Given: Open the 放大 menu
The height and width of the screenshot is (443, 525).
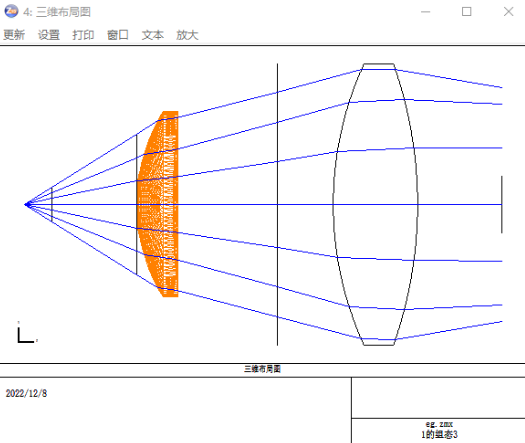Looking at the screenshot, I should pyautogui.click(x=187, y=35).
